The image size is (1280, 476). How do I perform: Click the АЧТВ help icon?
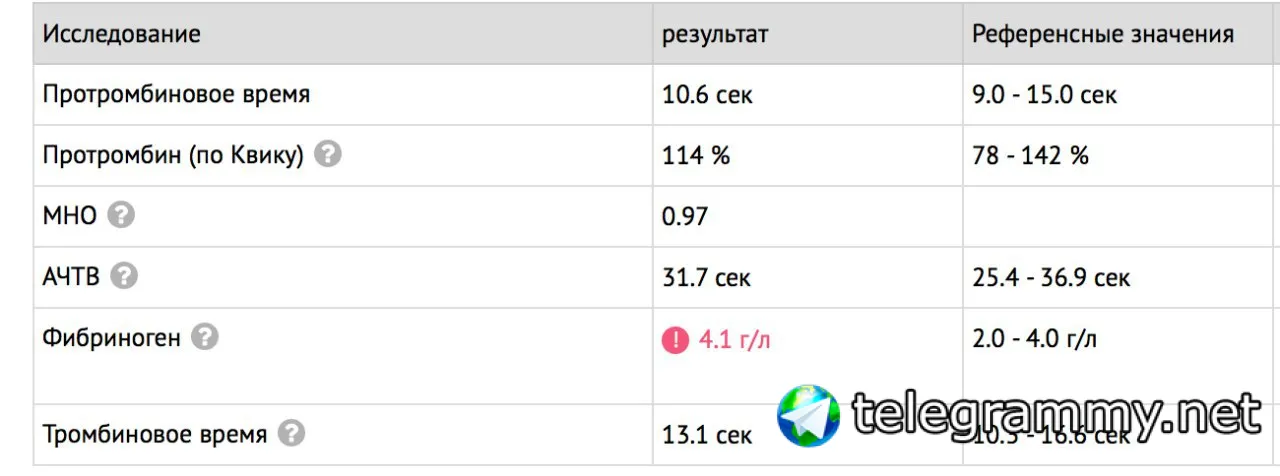[x=124, y=276]
